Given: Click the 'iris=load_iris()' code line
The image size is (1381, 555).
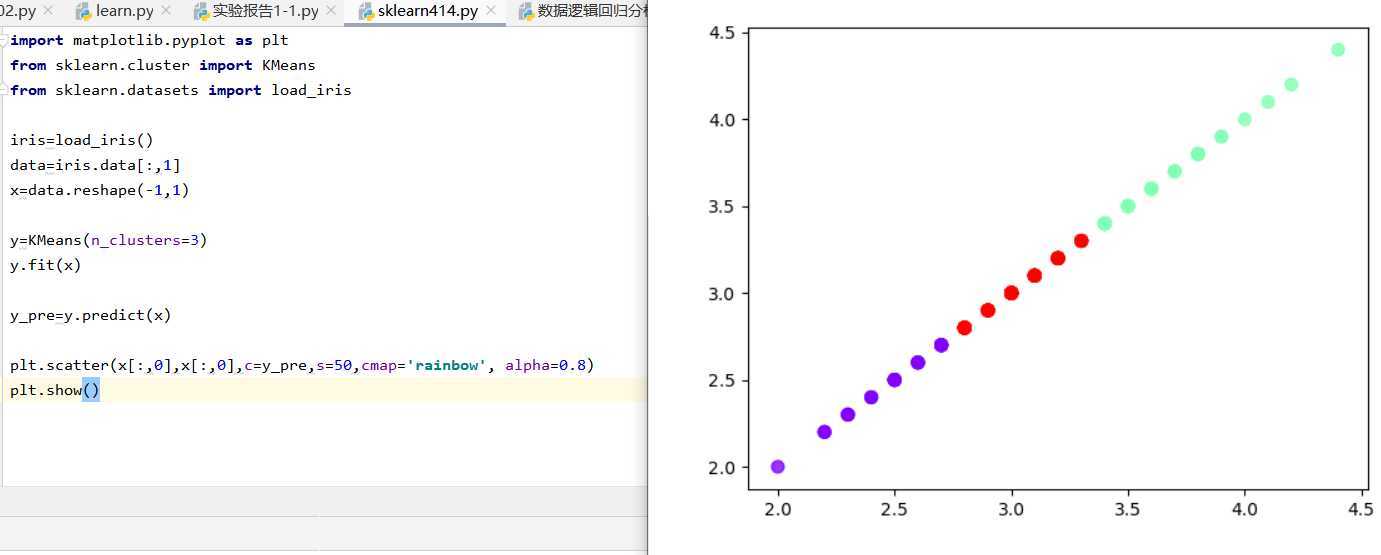Looking at the screenshot, I should 82,140.
